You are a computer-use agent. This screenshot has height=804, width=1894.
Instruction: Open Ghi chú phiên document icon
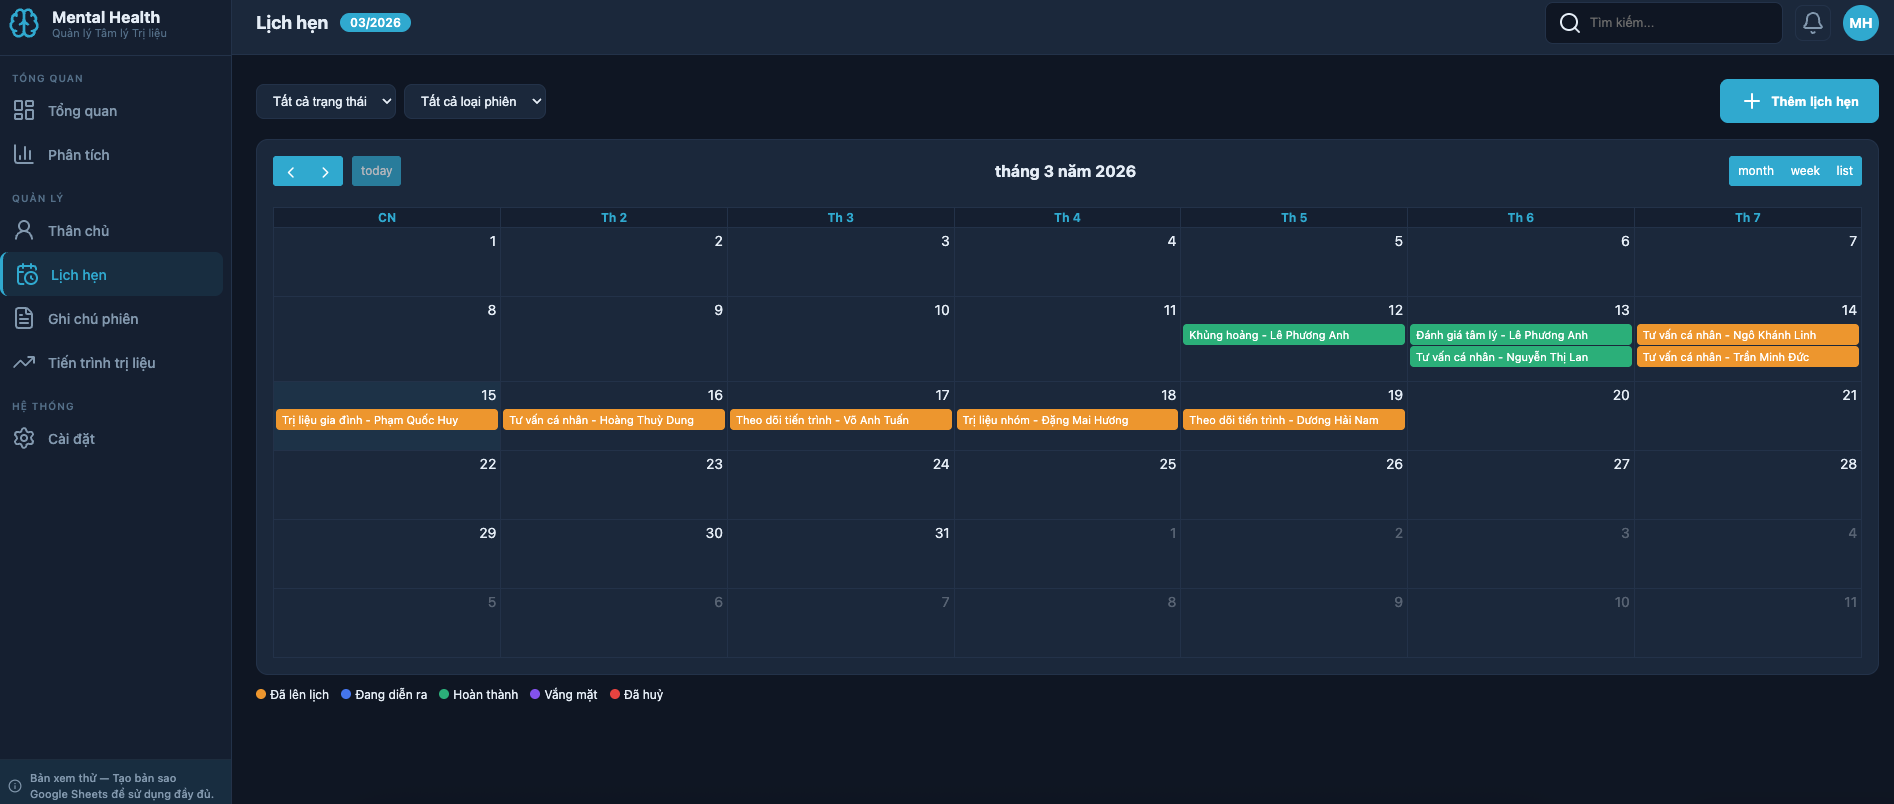[x=24, y=318]
